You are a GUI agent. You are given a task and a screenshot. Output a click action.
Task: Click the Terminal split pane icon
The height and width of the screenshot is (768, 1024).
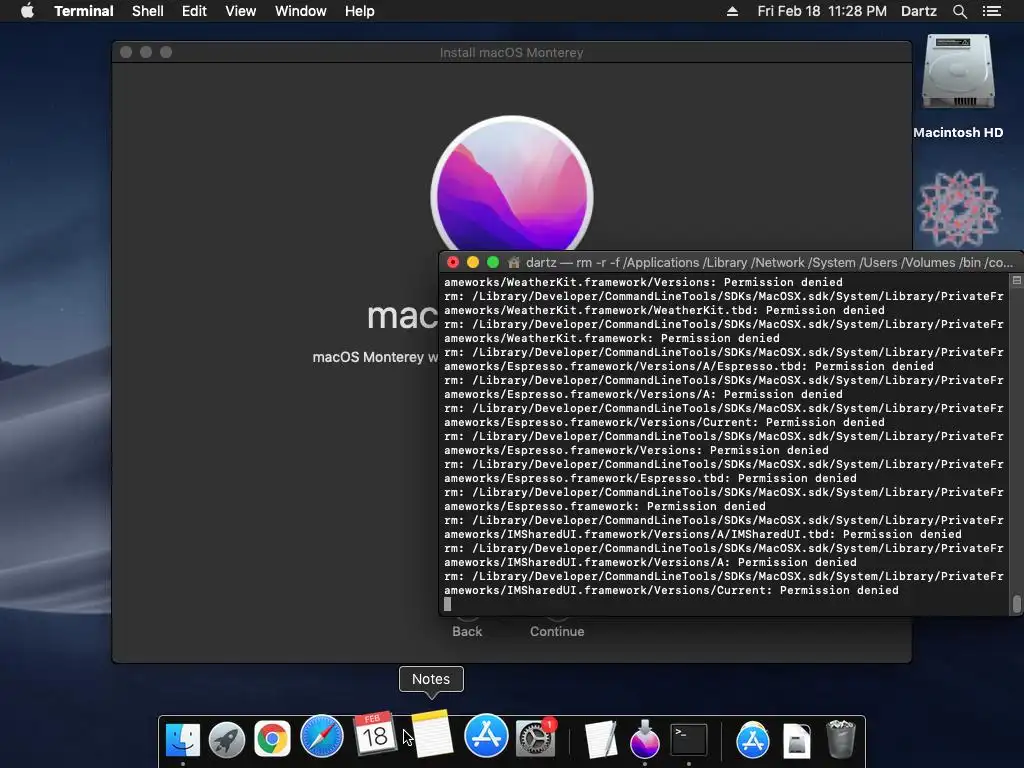[1016, 280]
